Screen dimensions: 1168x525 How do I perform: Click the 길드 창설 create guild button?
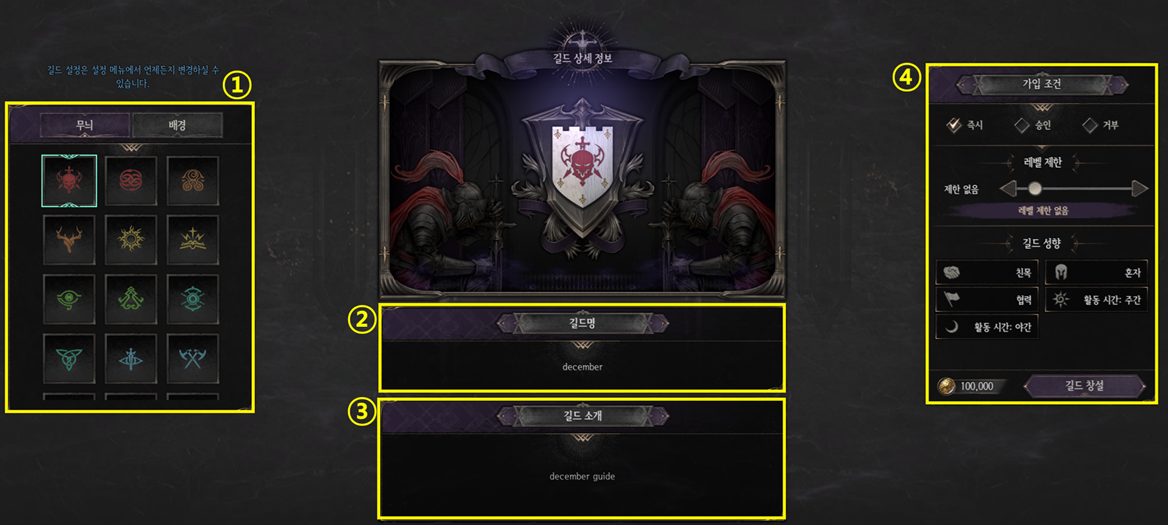click(1084, 386)
